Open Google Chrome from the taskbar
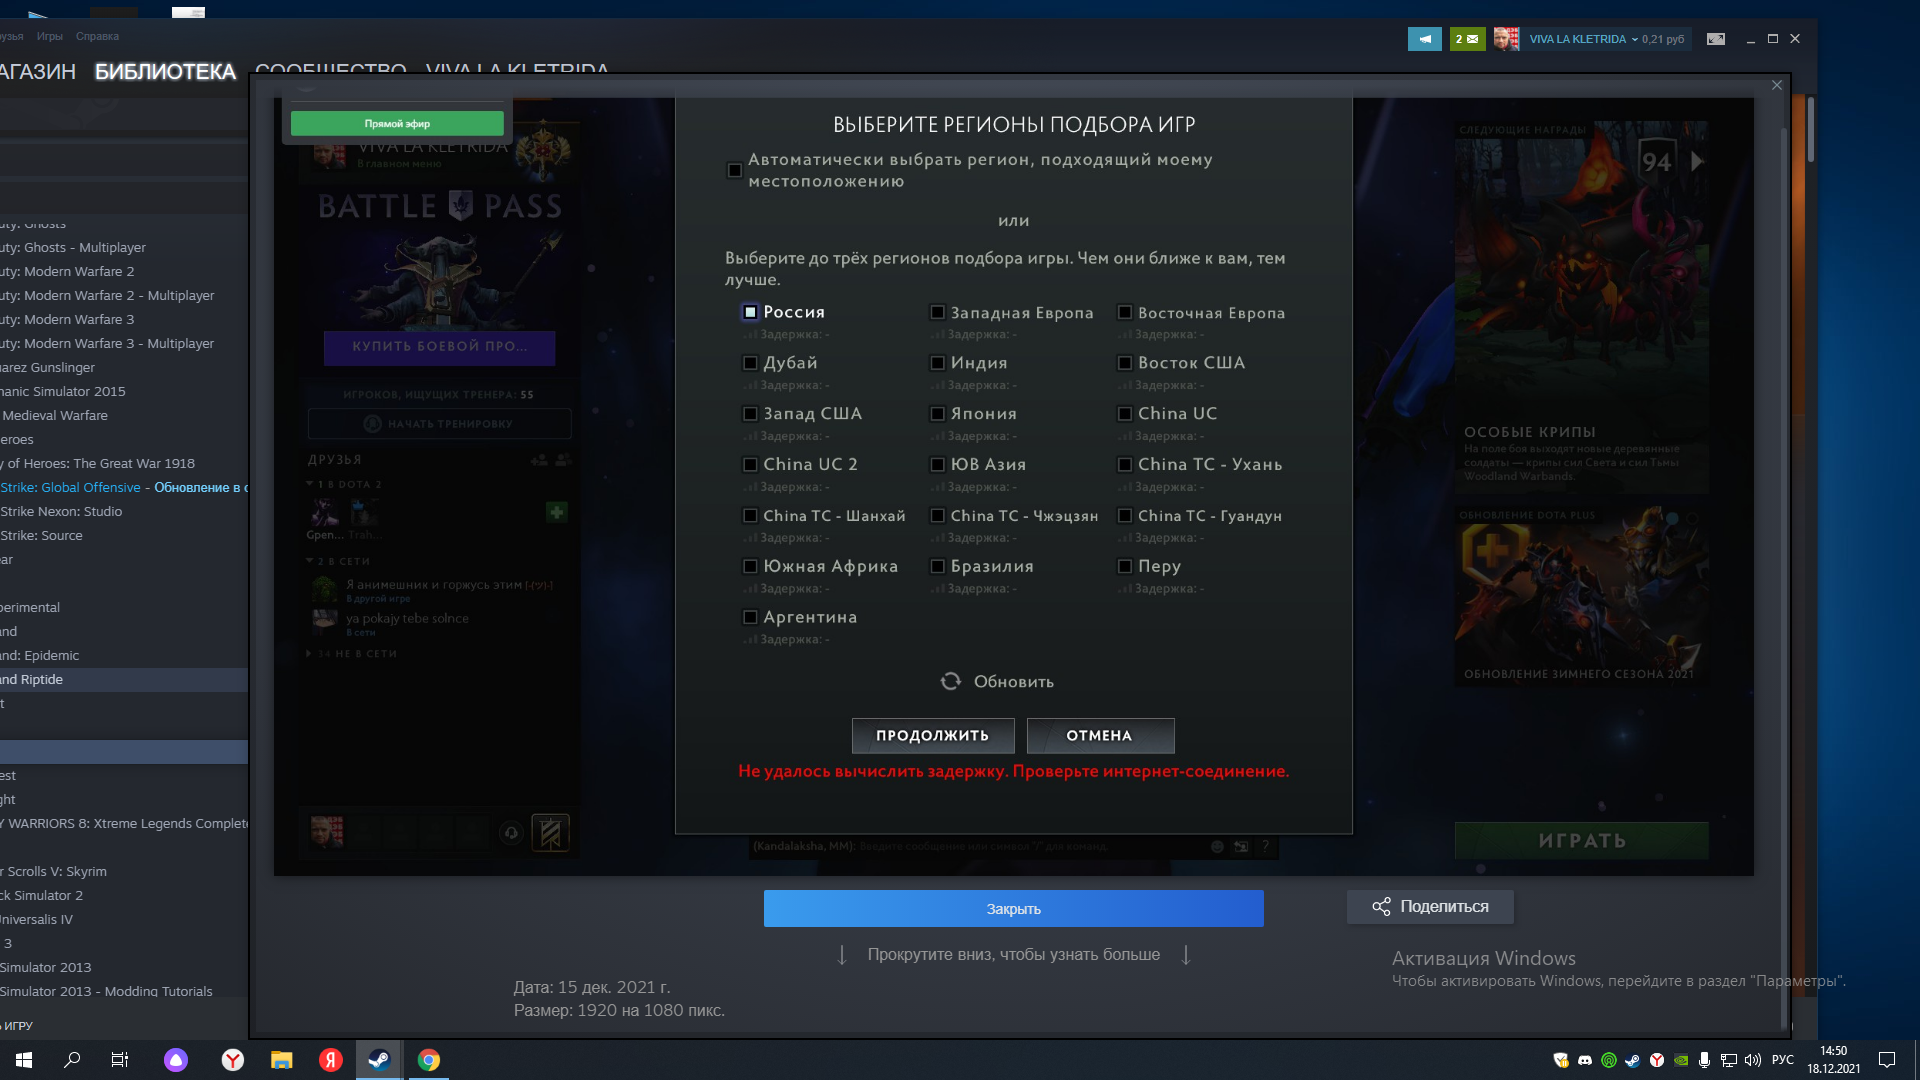This screenshot has width=1920, height=1080. coord(429,1060)
